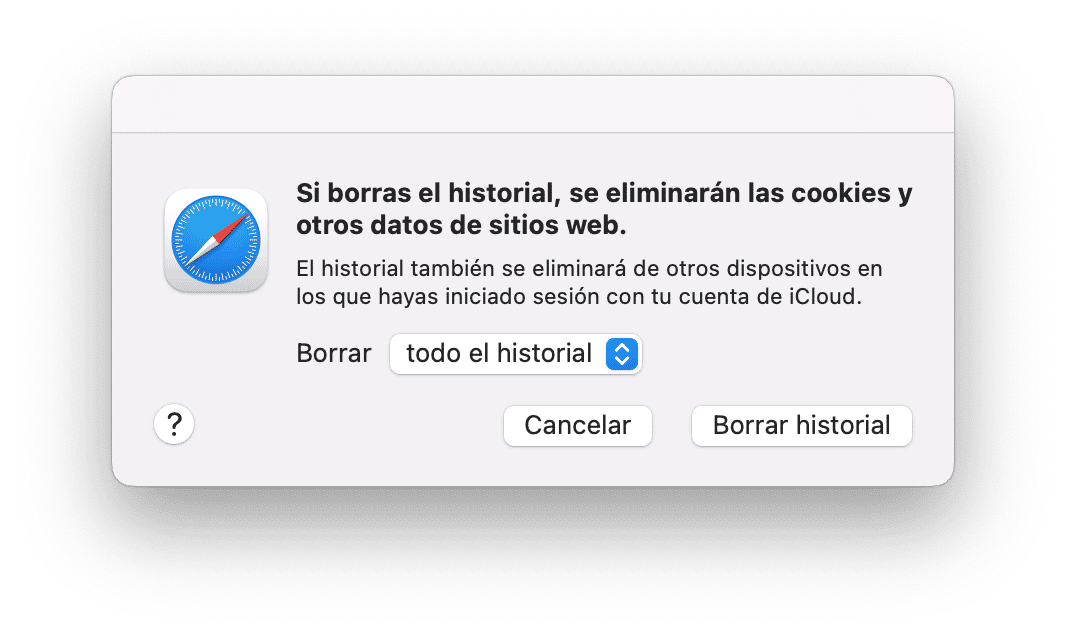Click the red needle of the Safari compass
The width and height of the screenshot is (1066, 634).
(x=229, y=228)
